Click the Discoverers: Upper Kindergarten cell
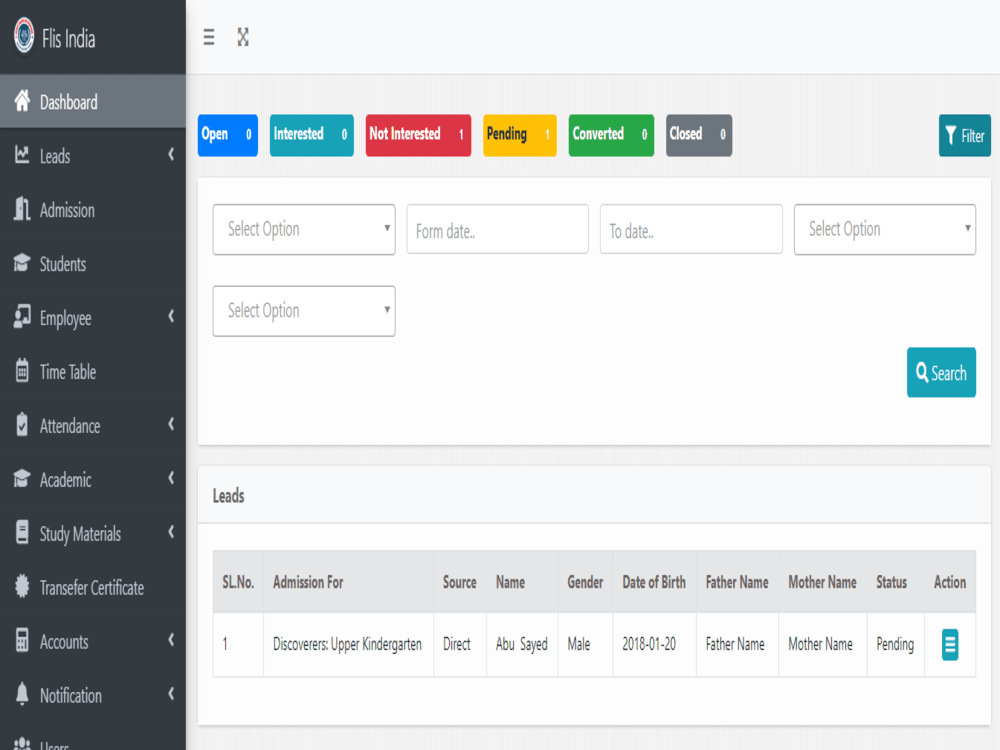 (x=348, y=644)
